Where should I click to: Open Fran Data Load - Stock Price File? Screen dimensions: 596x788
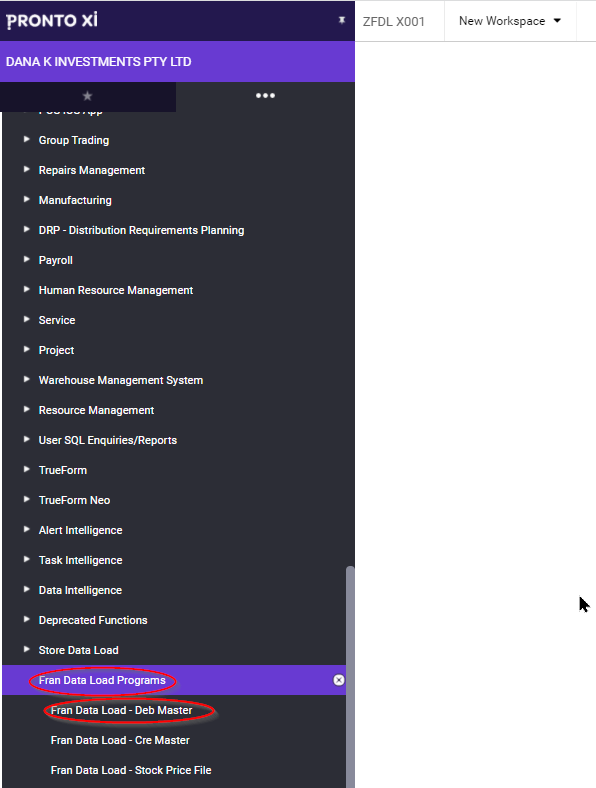131,770
